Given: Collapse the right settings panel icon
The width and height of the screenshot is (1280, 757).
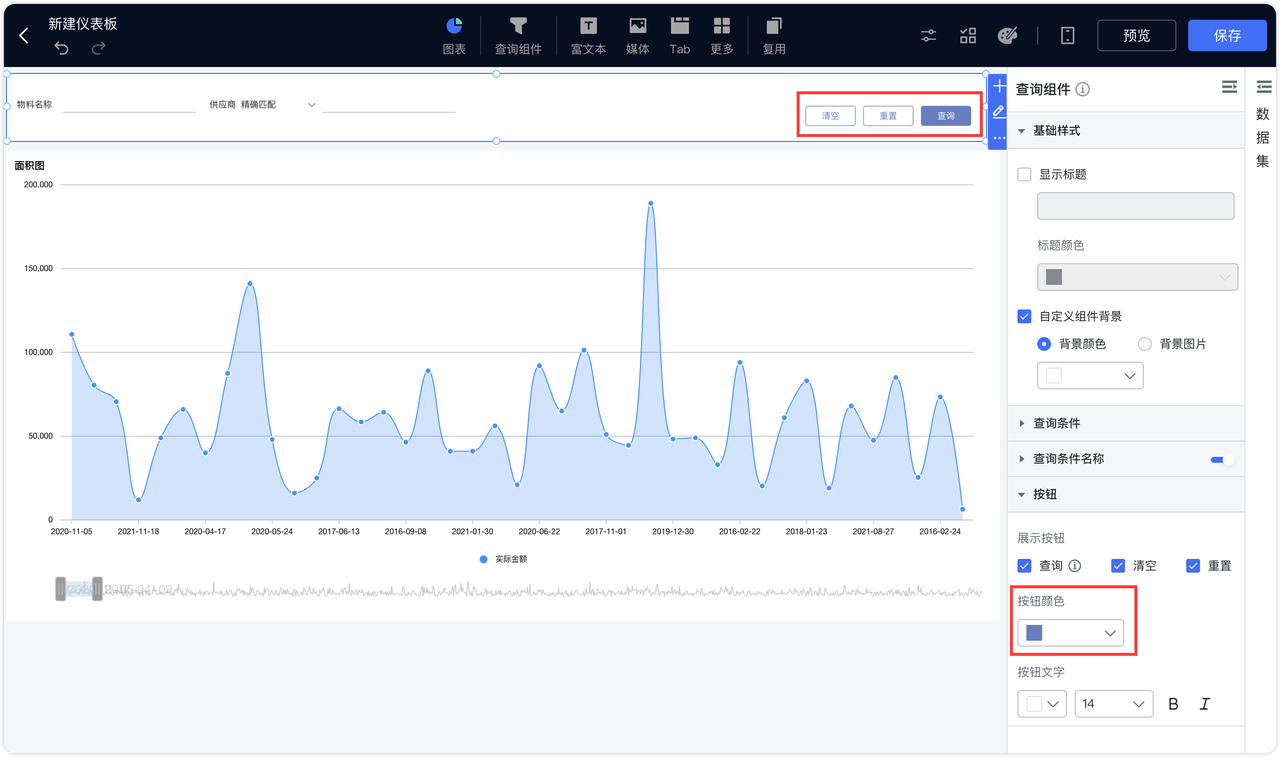Looking at the screenshot, I should tap(1229, 88).
